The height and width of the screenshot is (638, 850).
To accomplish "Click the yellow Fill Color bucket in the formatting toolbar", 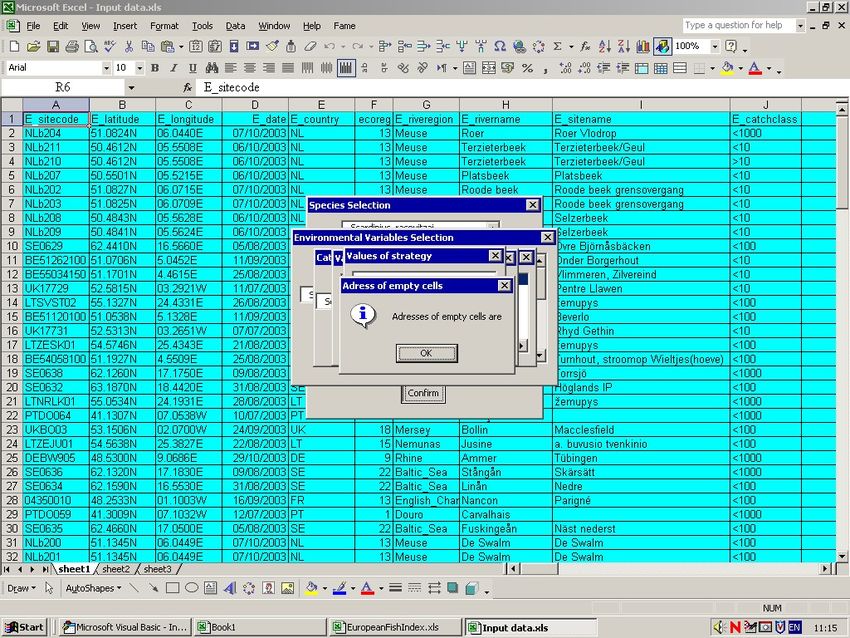I will click(x=727, y=68).
